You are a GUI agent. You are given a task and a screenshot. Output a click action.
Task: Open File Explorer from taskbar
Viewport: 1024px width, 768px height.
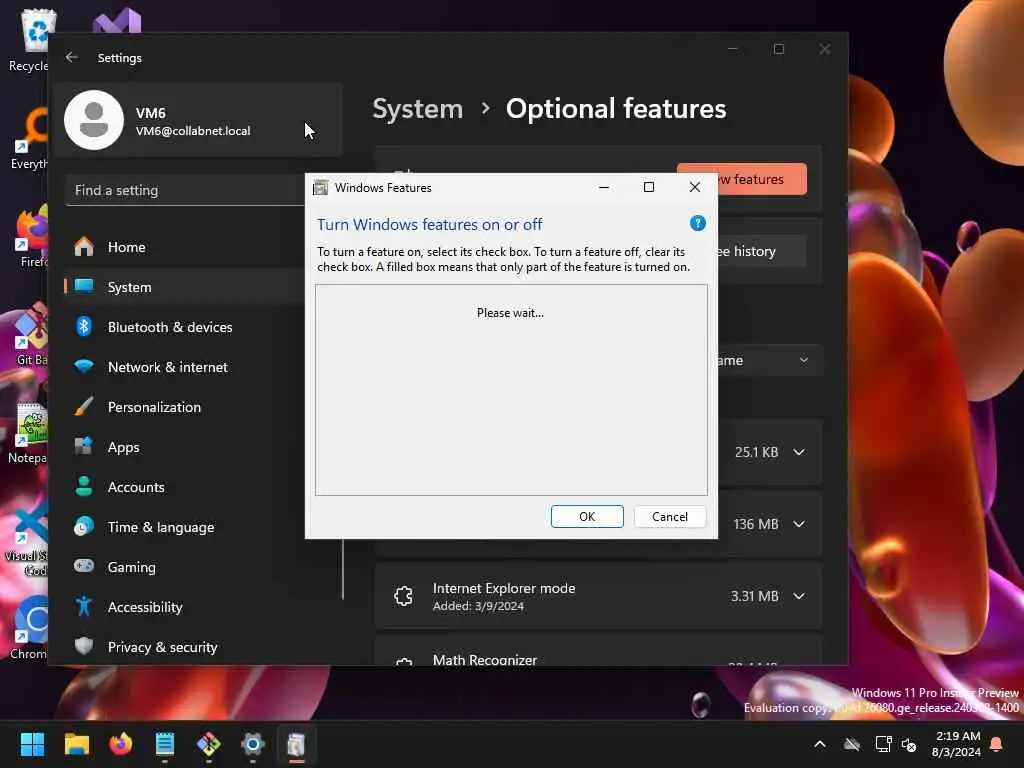[x=76, y=744]
